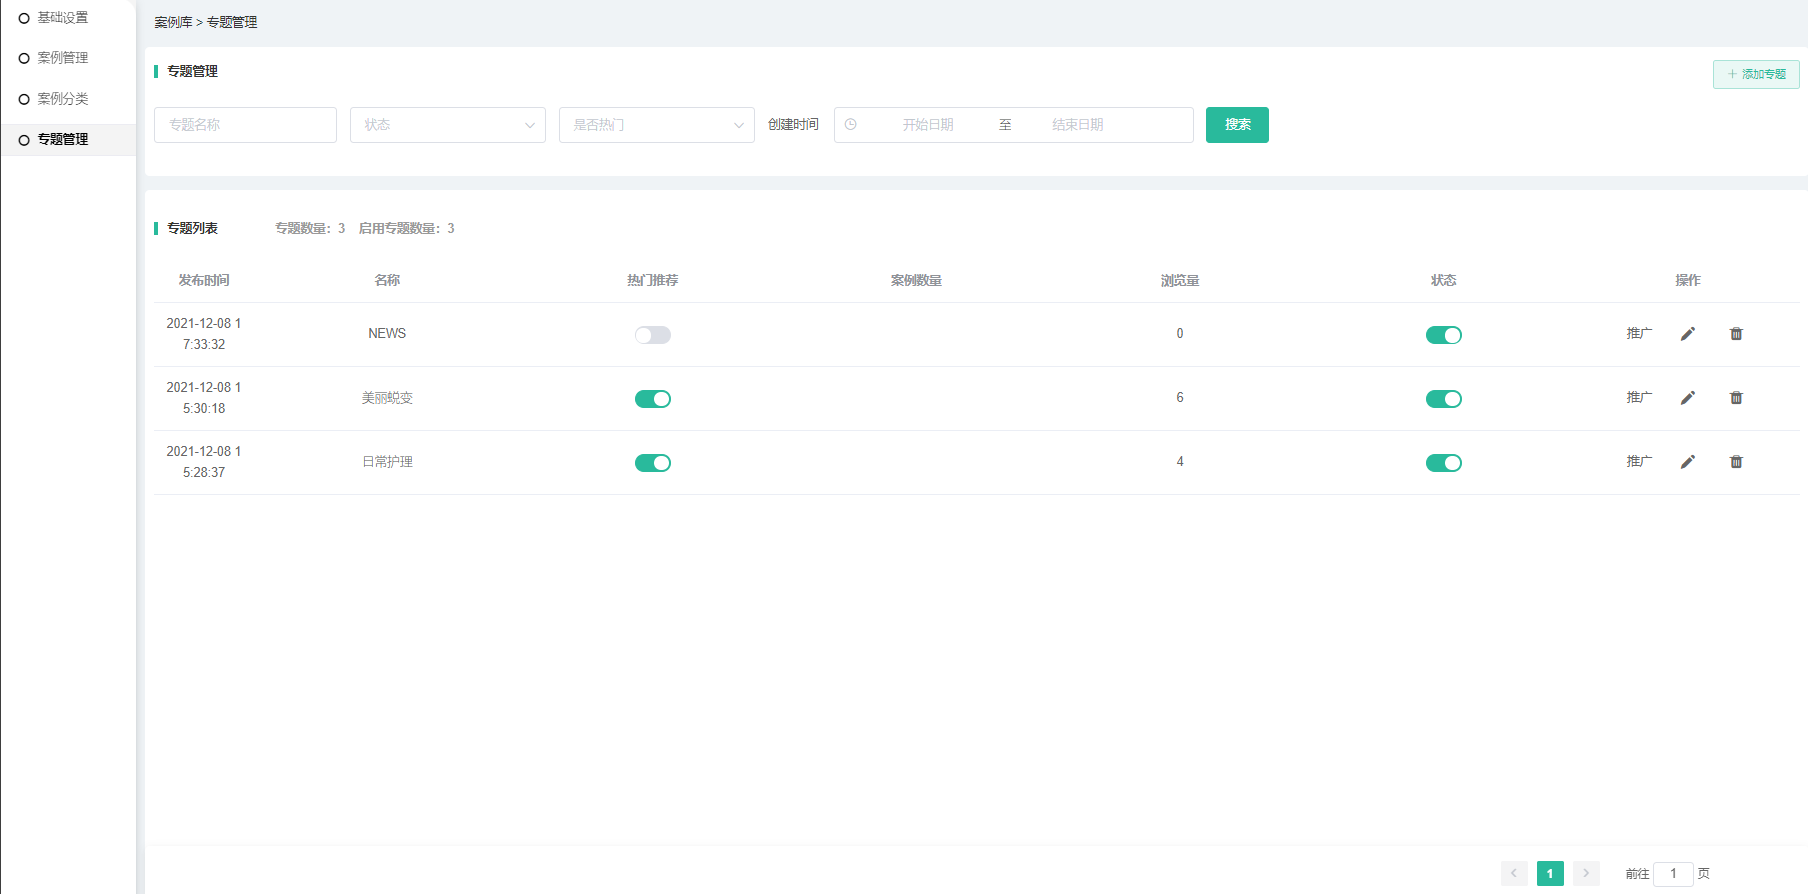Remove 日常护理 topic using trash icon
The height and width of the screenshot is (894, 1808).
click(x=1736, y=462)
